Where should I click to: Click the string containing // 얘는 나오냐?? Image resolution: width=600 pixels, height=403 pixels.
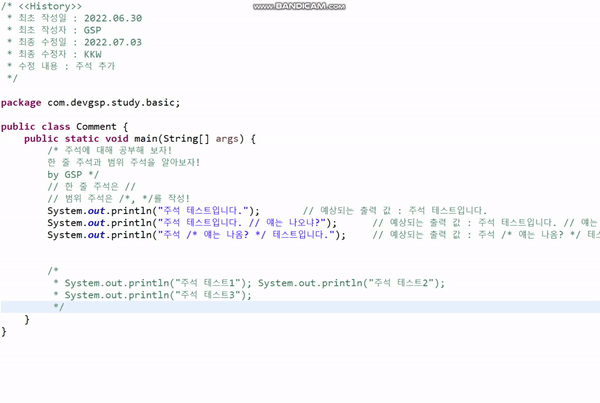coord(242,222)
